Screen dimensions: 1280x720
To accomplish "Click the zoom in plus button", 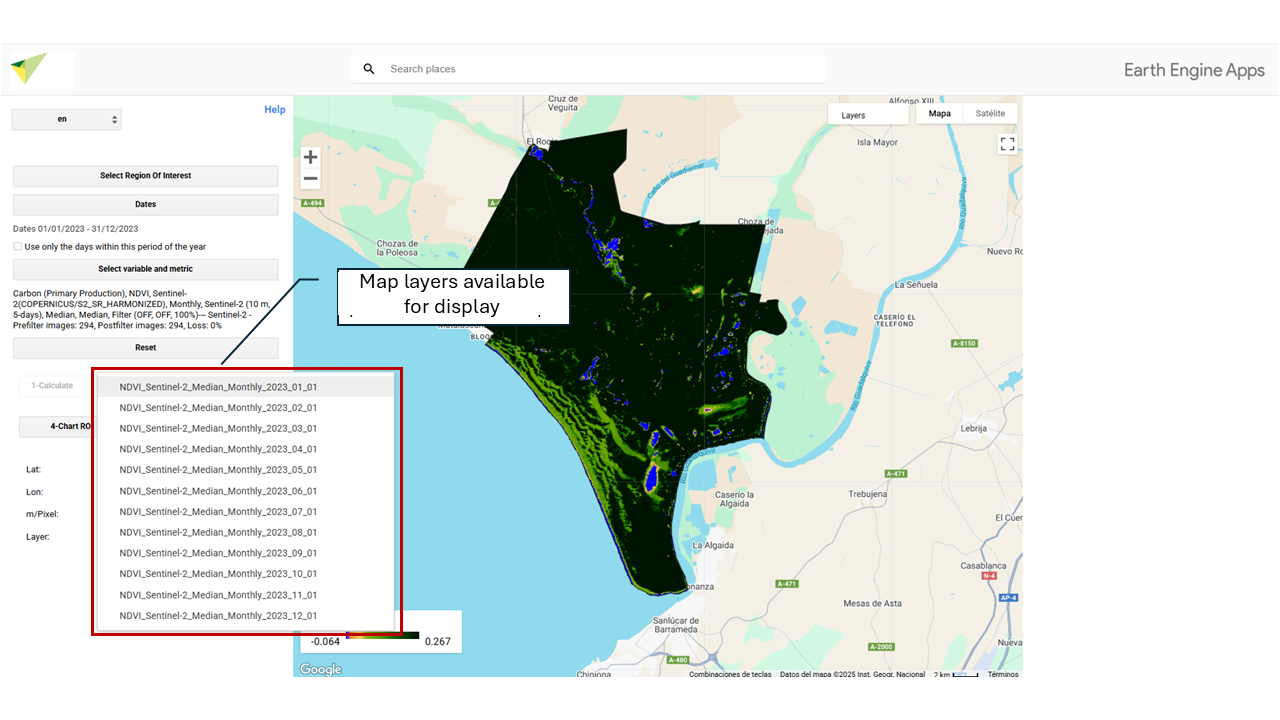I will coord(311,157).
